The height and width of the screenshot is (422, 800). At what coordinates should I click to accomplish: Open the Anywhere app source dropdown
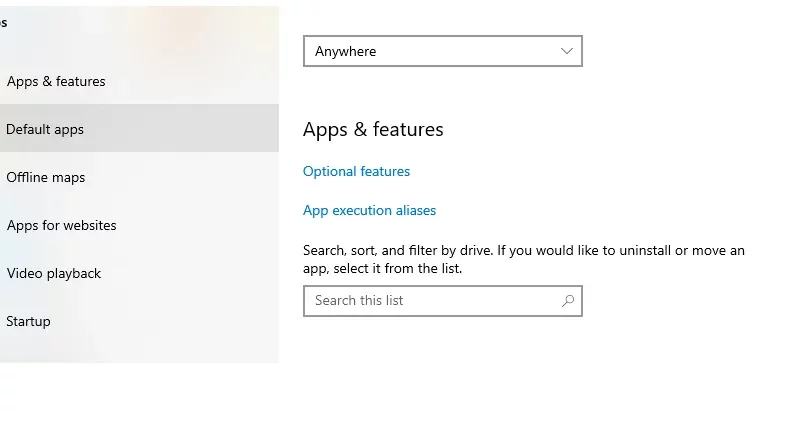443,51
